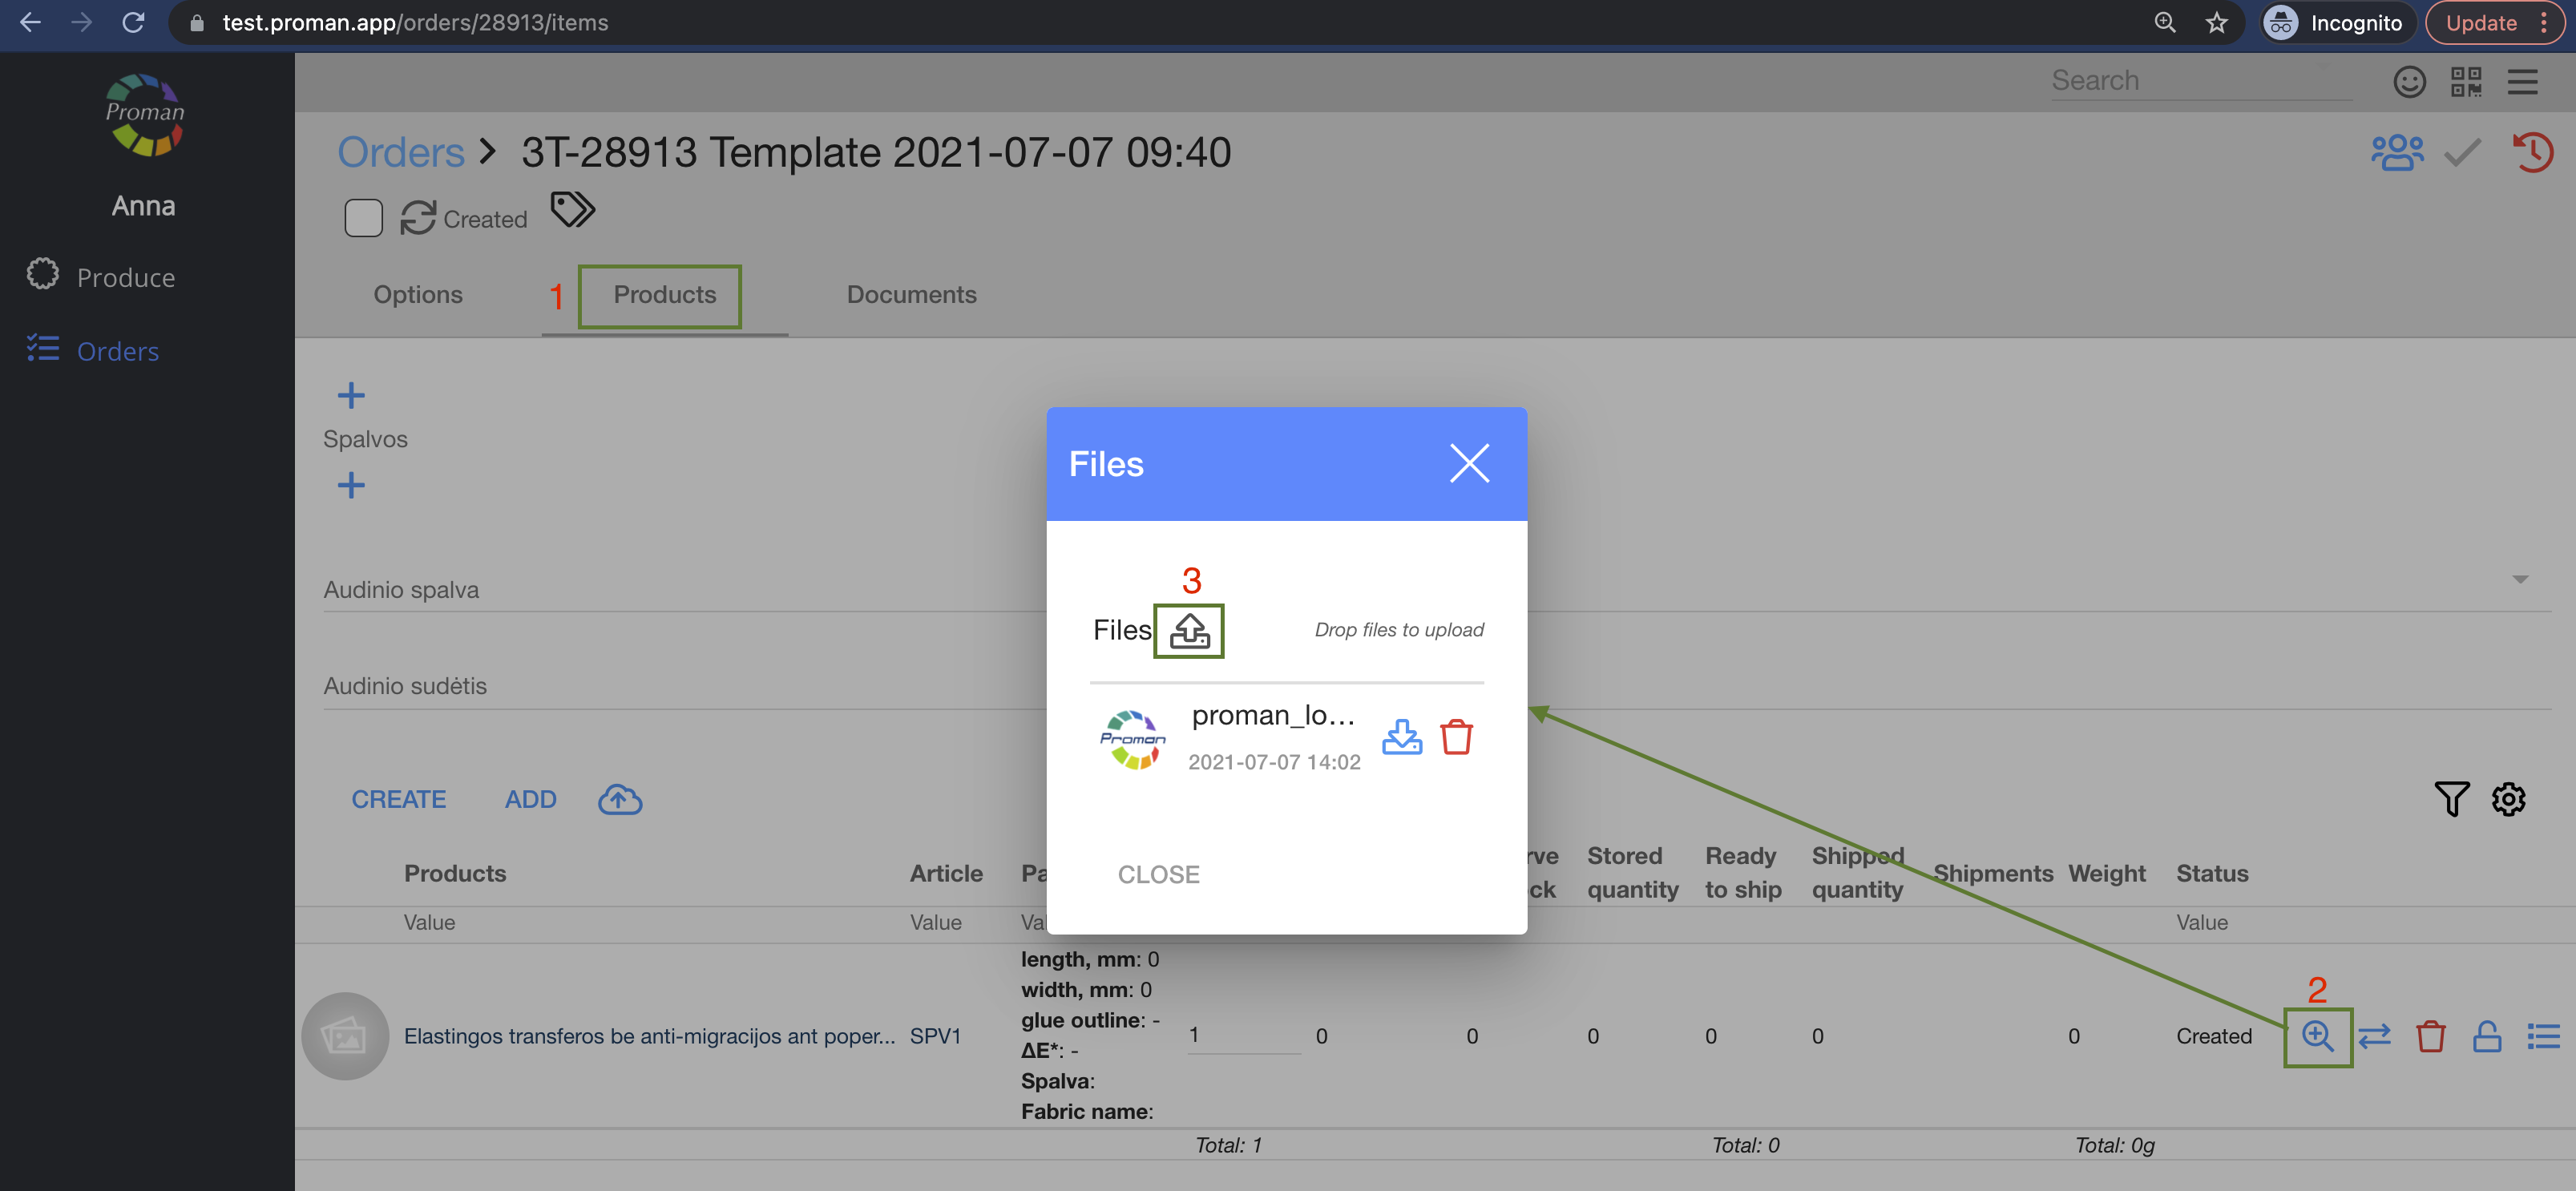Open product files magnifier icon in row

[2317, 1036]
